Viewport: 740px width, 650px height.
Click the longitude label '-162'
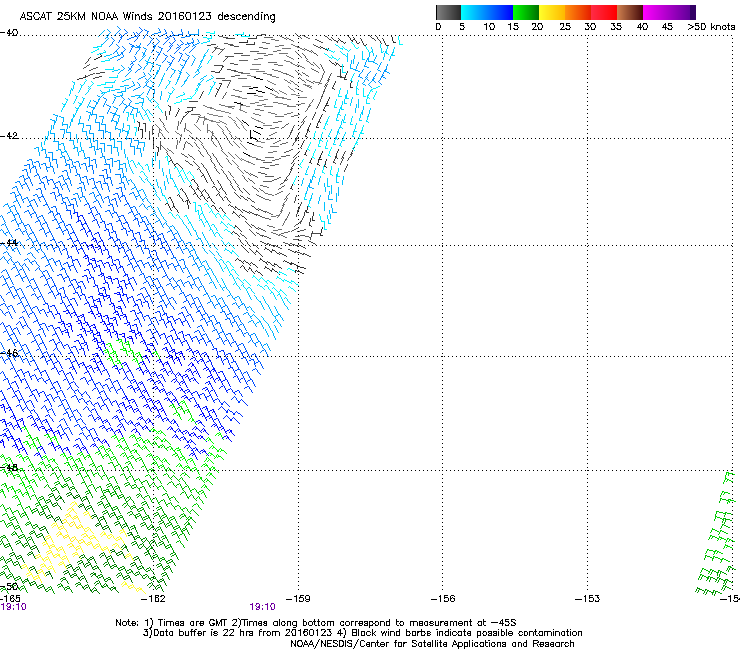point(153,599)
